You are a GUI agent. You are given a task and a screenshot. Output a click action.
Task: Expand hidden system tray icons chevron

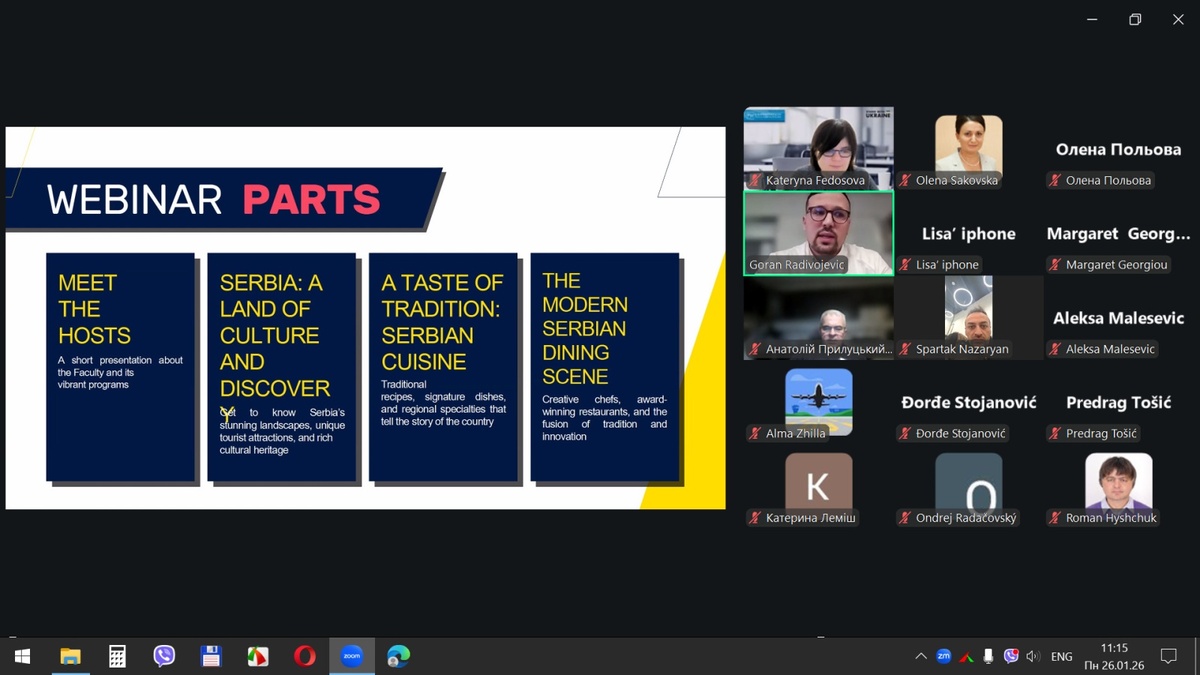click(x=920, y=656)
